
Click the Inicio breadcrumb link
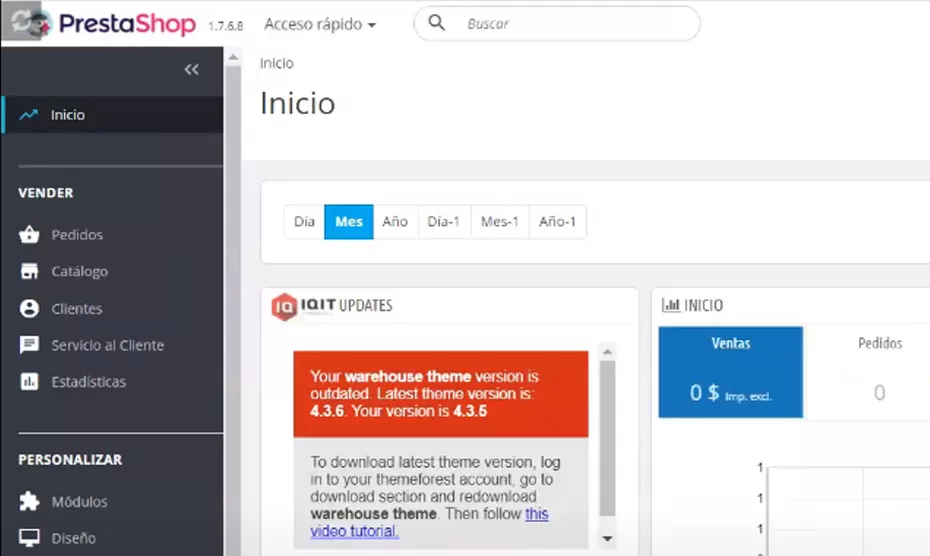pos(276,63)
